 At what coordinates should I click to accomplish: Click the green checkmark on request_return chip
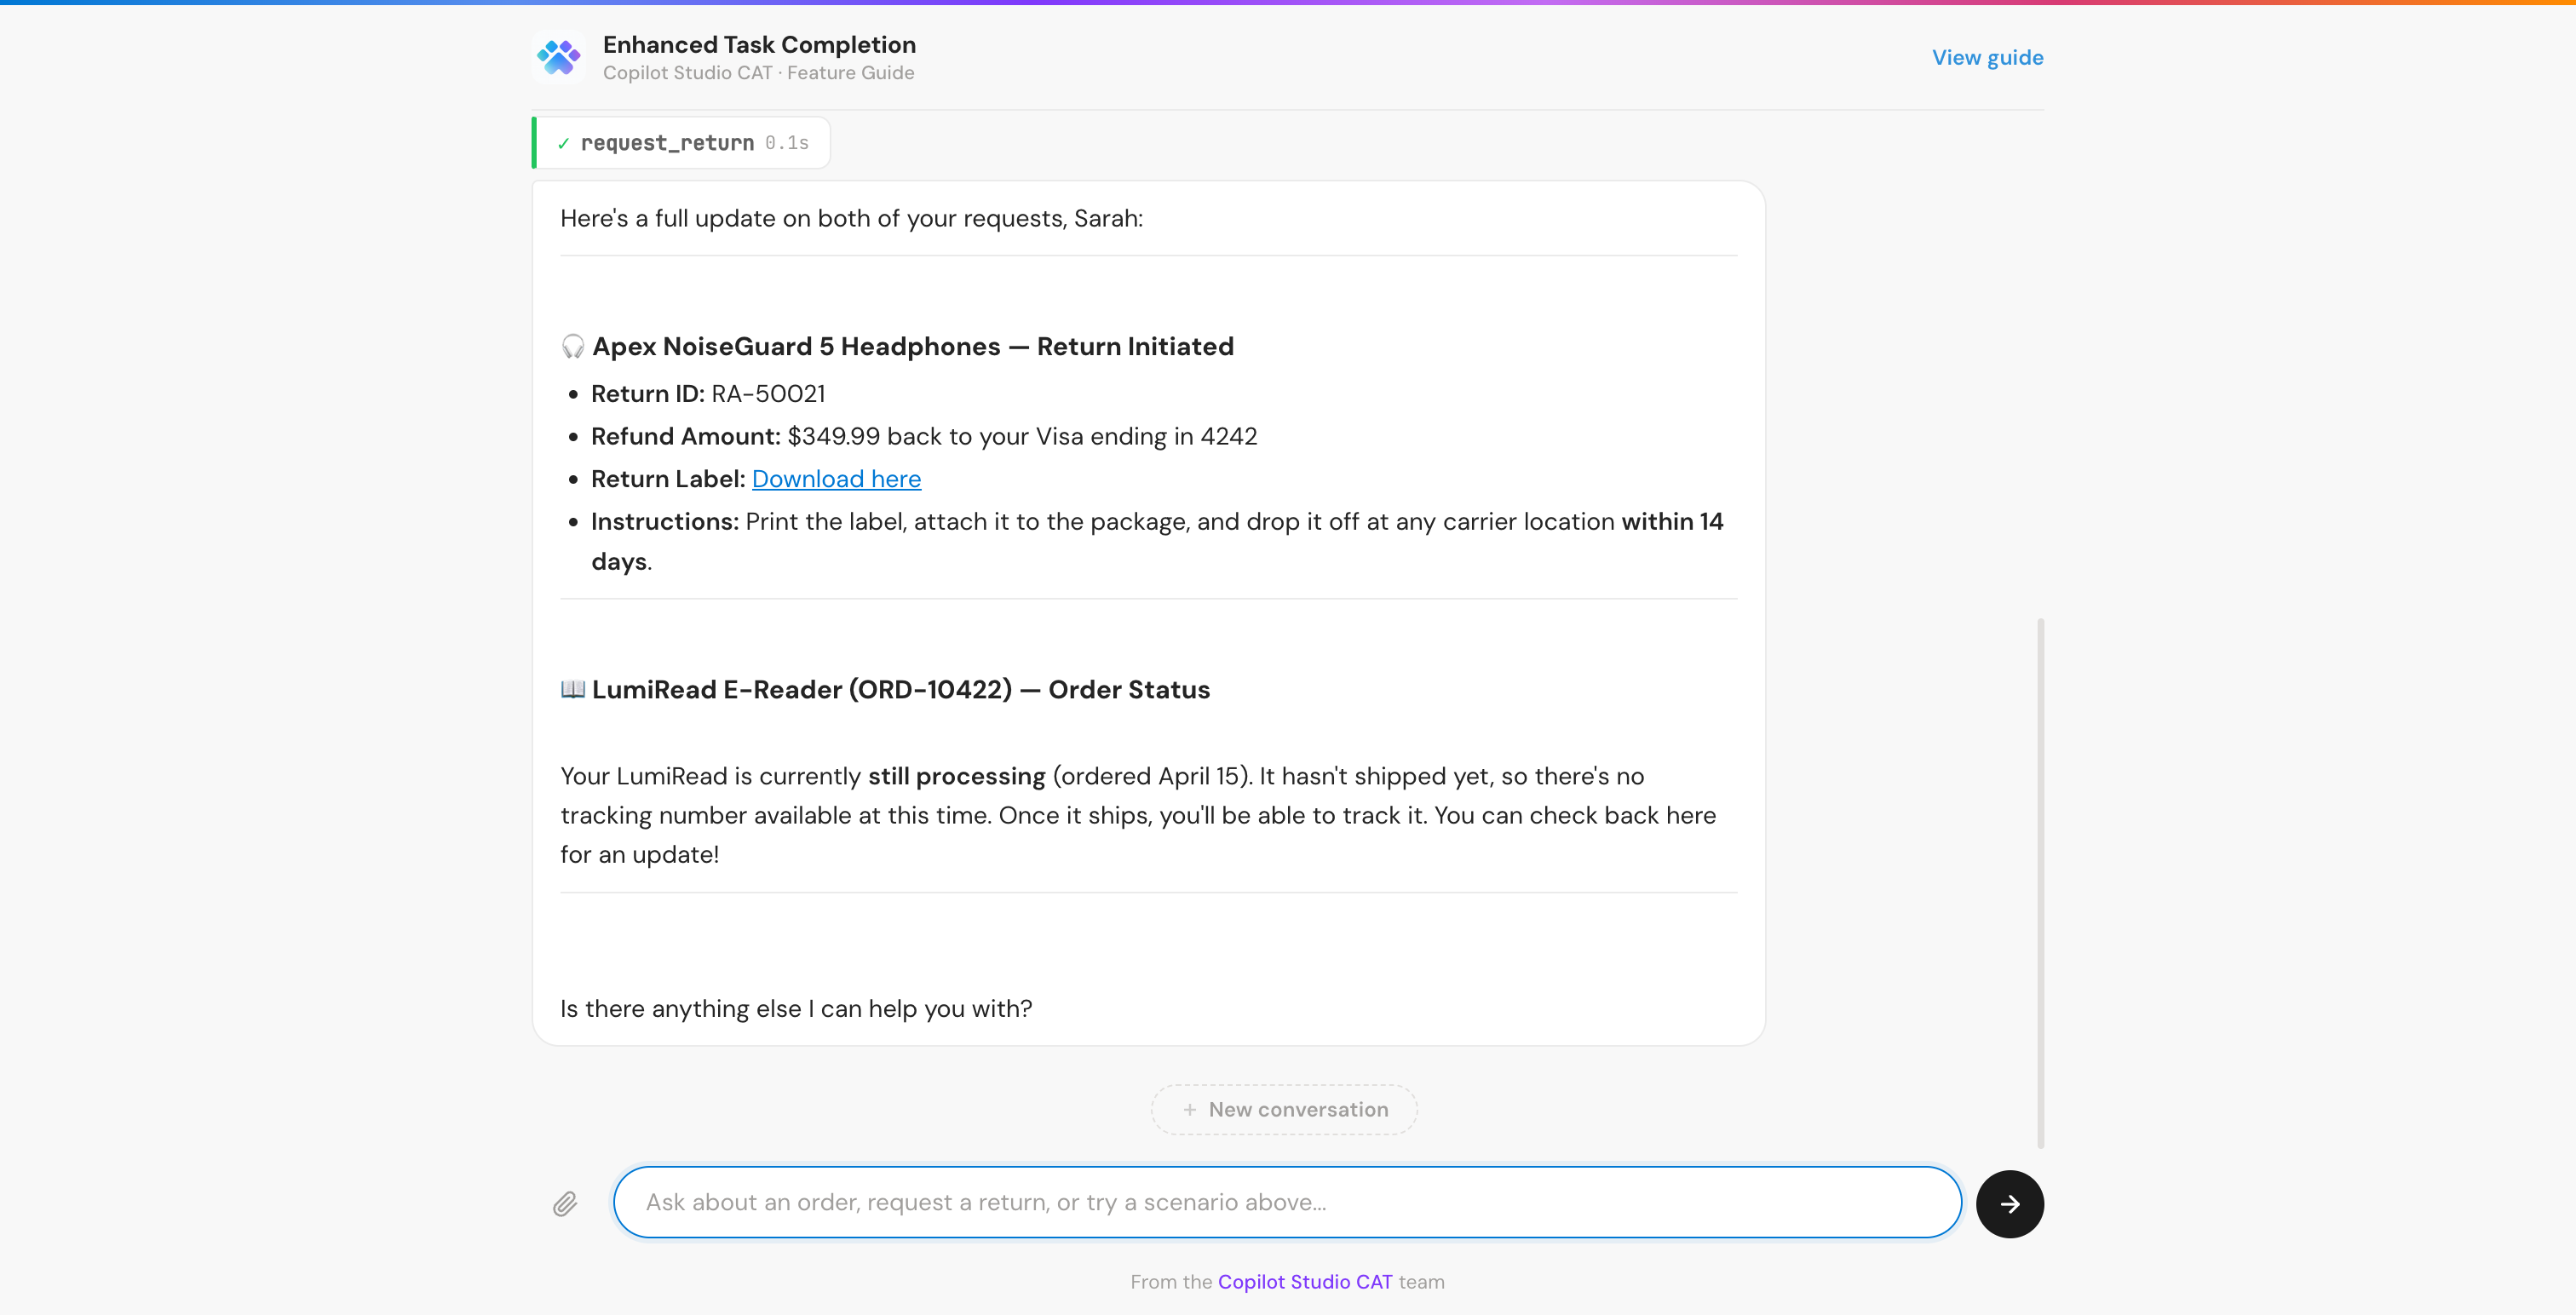pyautogui.click(x=565, y=142)
